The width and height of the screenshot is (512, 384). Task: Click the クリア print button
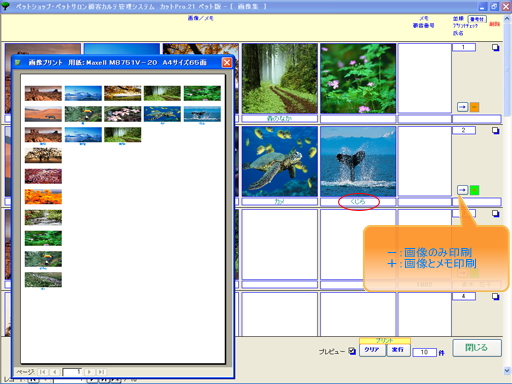click(x=372, y=350)
